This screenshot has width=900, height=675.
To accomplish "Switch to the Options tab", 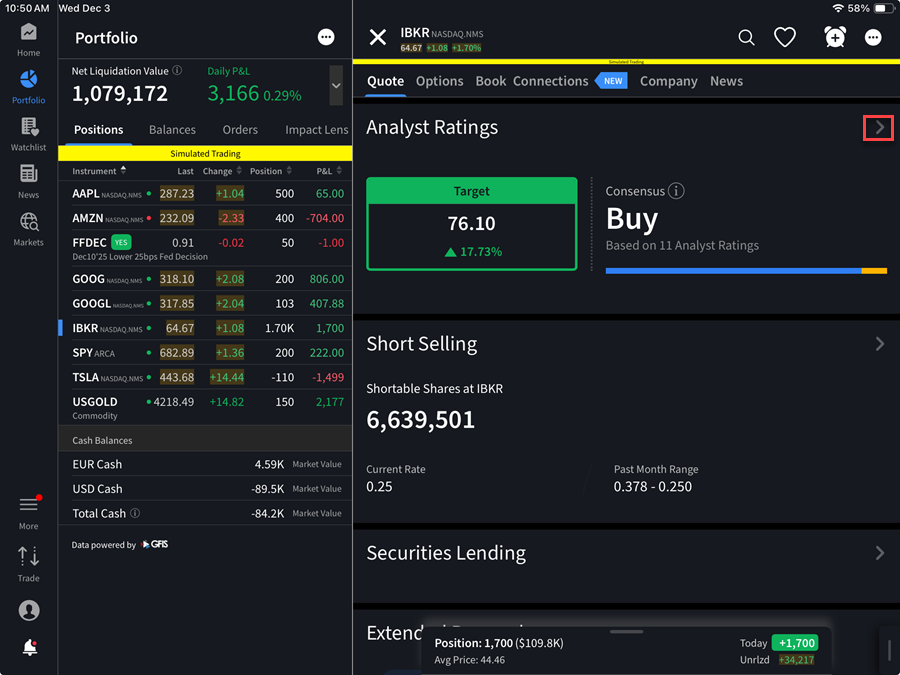I will coord(439,81).
